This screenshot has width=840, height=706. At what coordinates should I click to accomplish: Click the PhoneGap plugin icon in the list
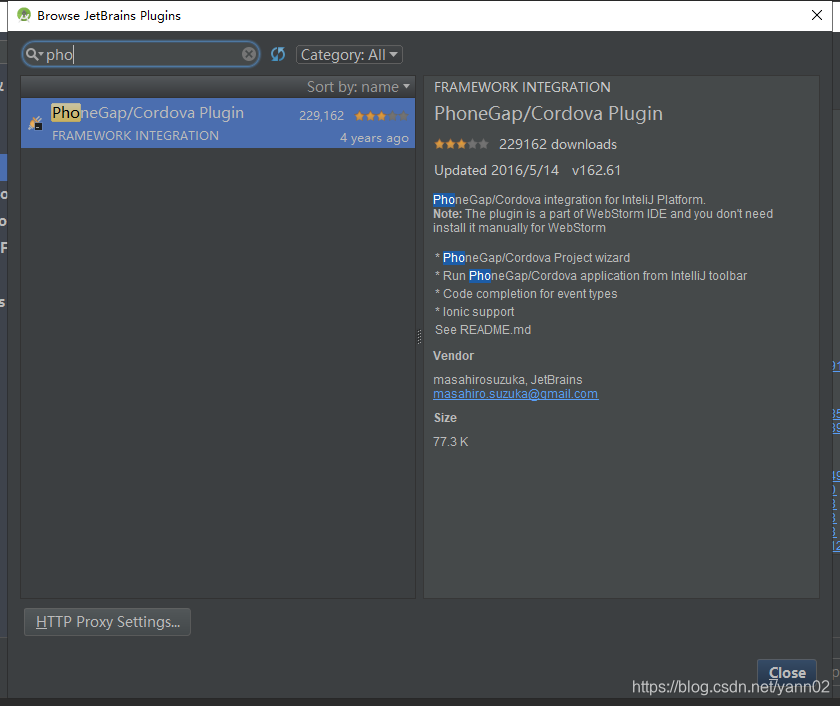click(x=35, y=123)
